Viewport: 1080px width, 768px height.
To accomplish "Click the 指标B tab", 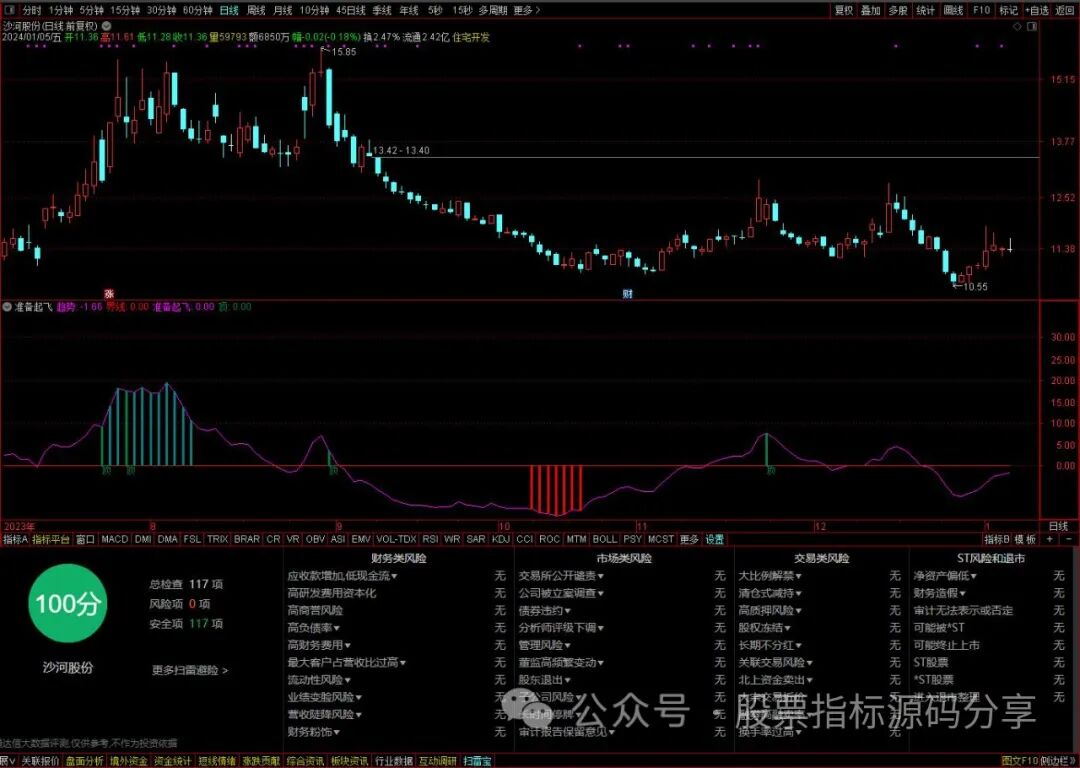I will click(x=997, y=539).
